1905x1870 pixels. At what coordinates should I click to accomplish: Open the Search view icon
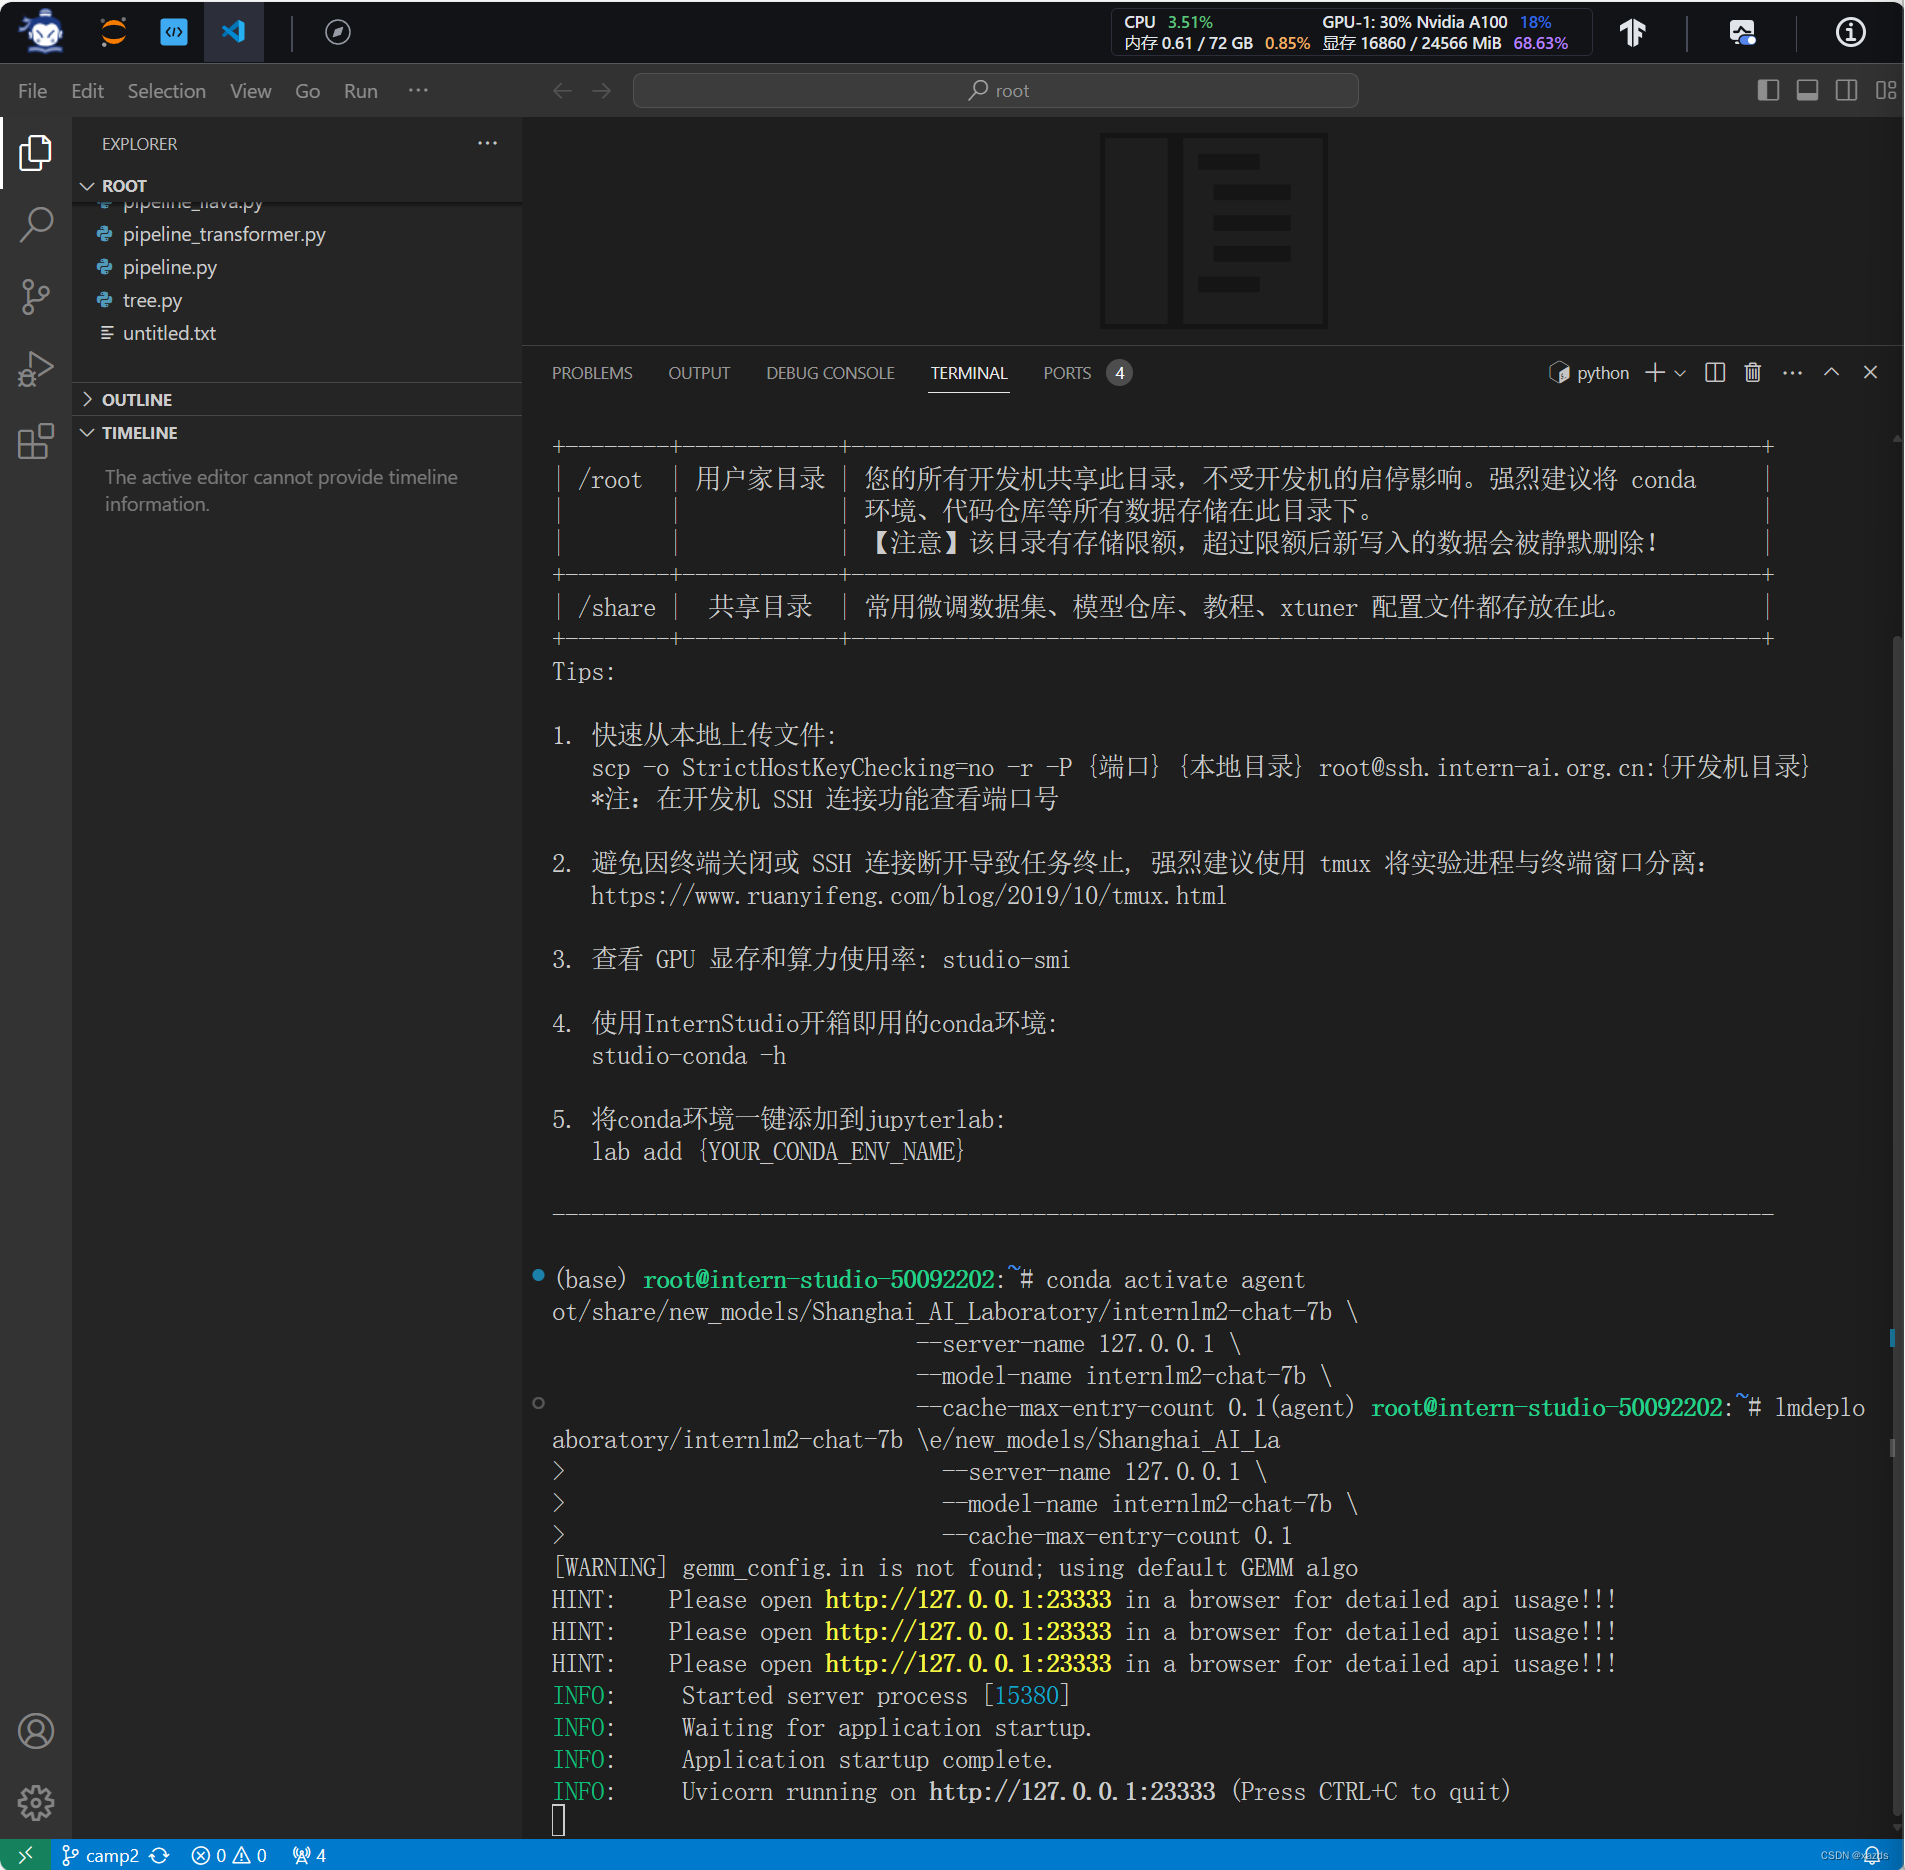(36, 224)
